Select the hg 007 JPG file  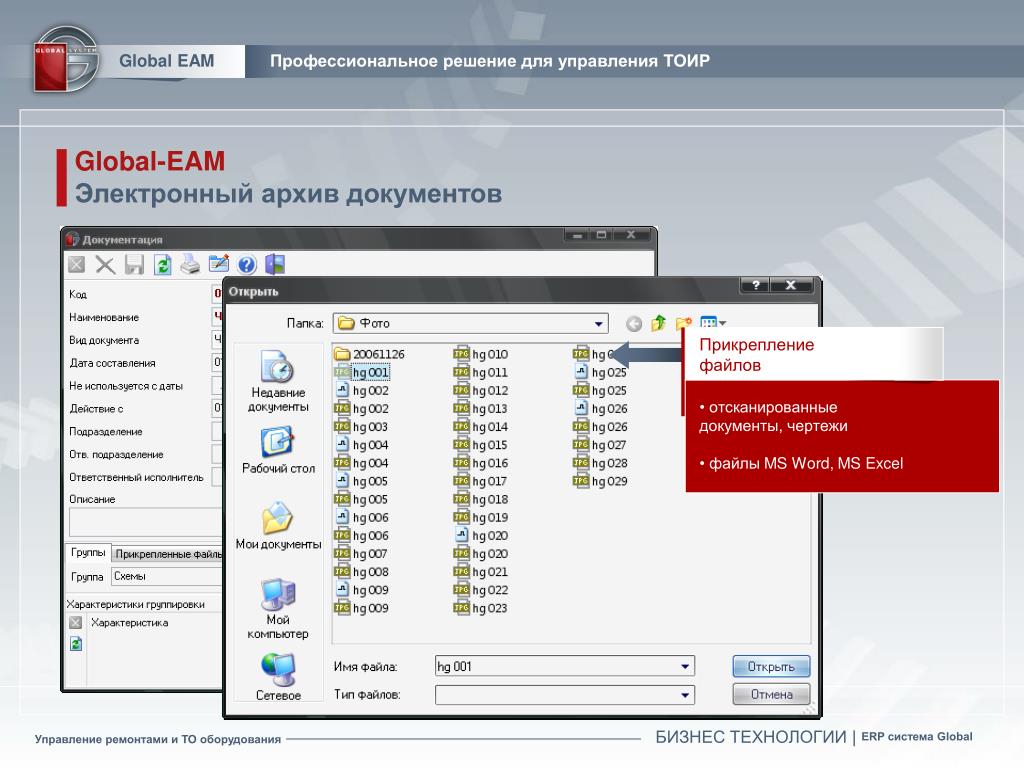tap(361, 554)
